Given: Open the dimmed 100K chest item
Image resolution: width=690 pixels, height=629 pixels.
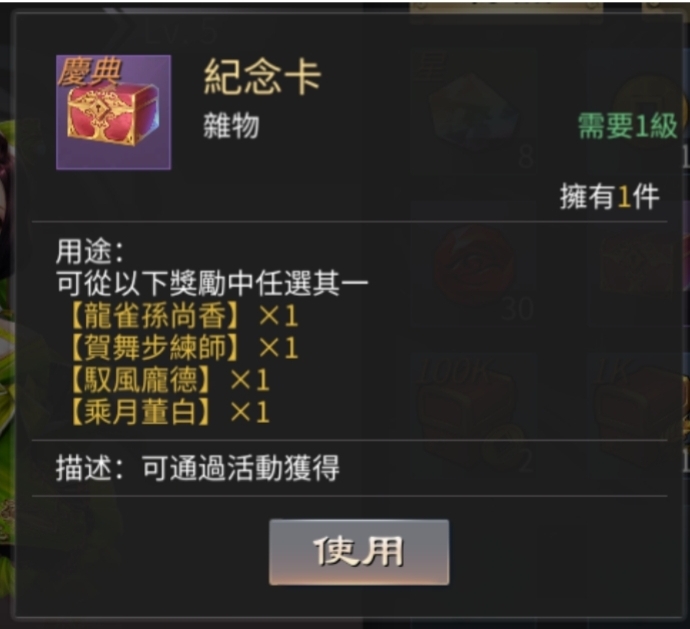Looking at the screenshot, I should click(474, 416).
